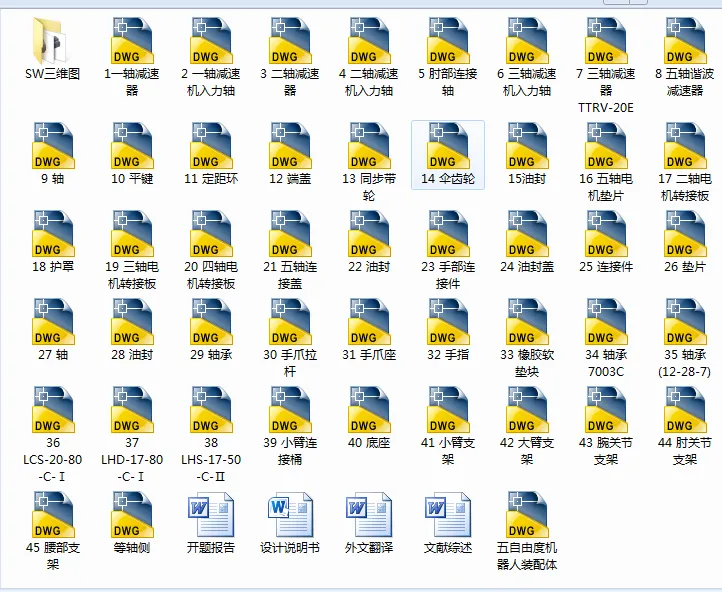722x592 pixels.
Task: Select the 外文翻译 Word file
Action: [x=369, y=522]
